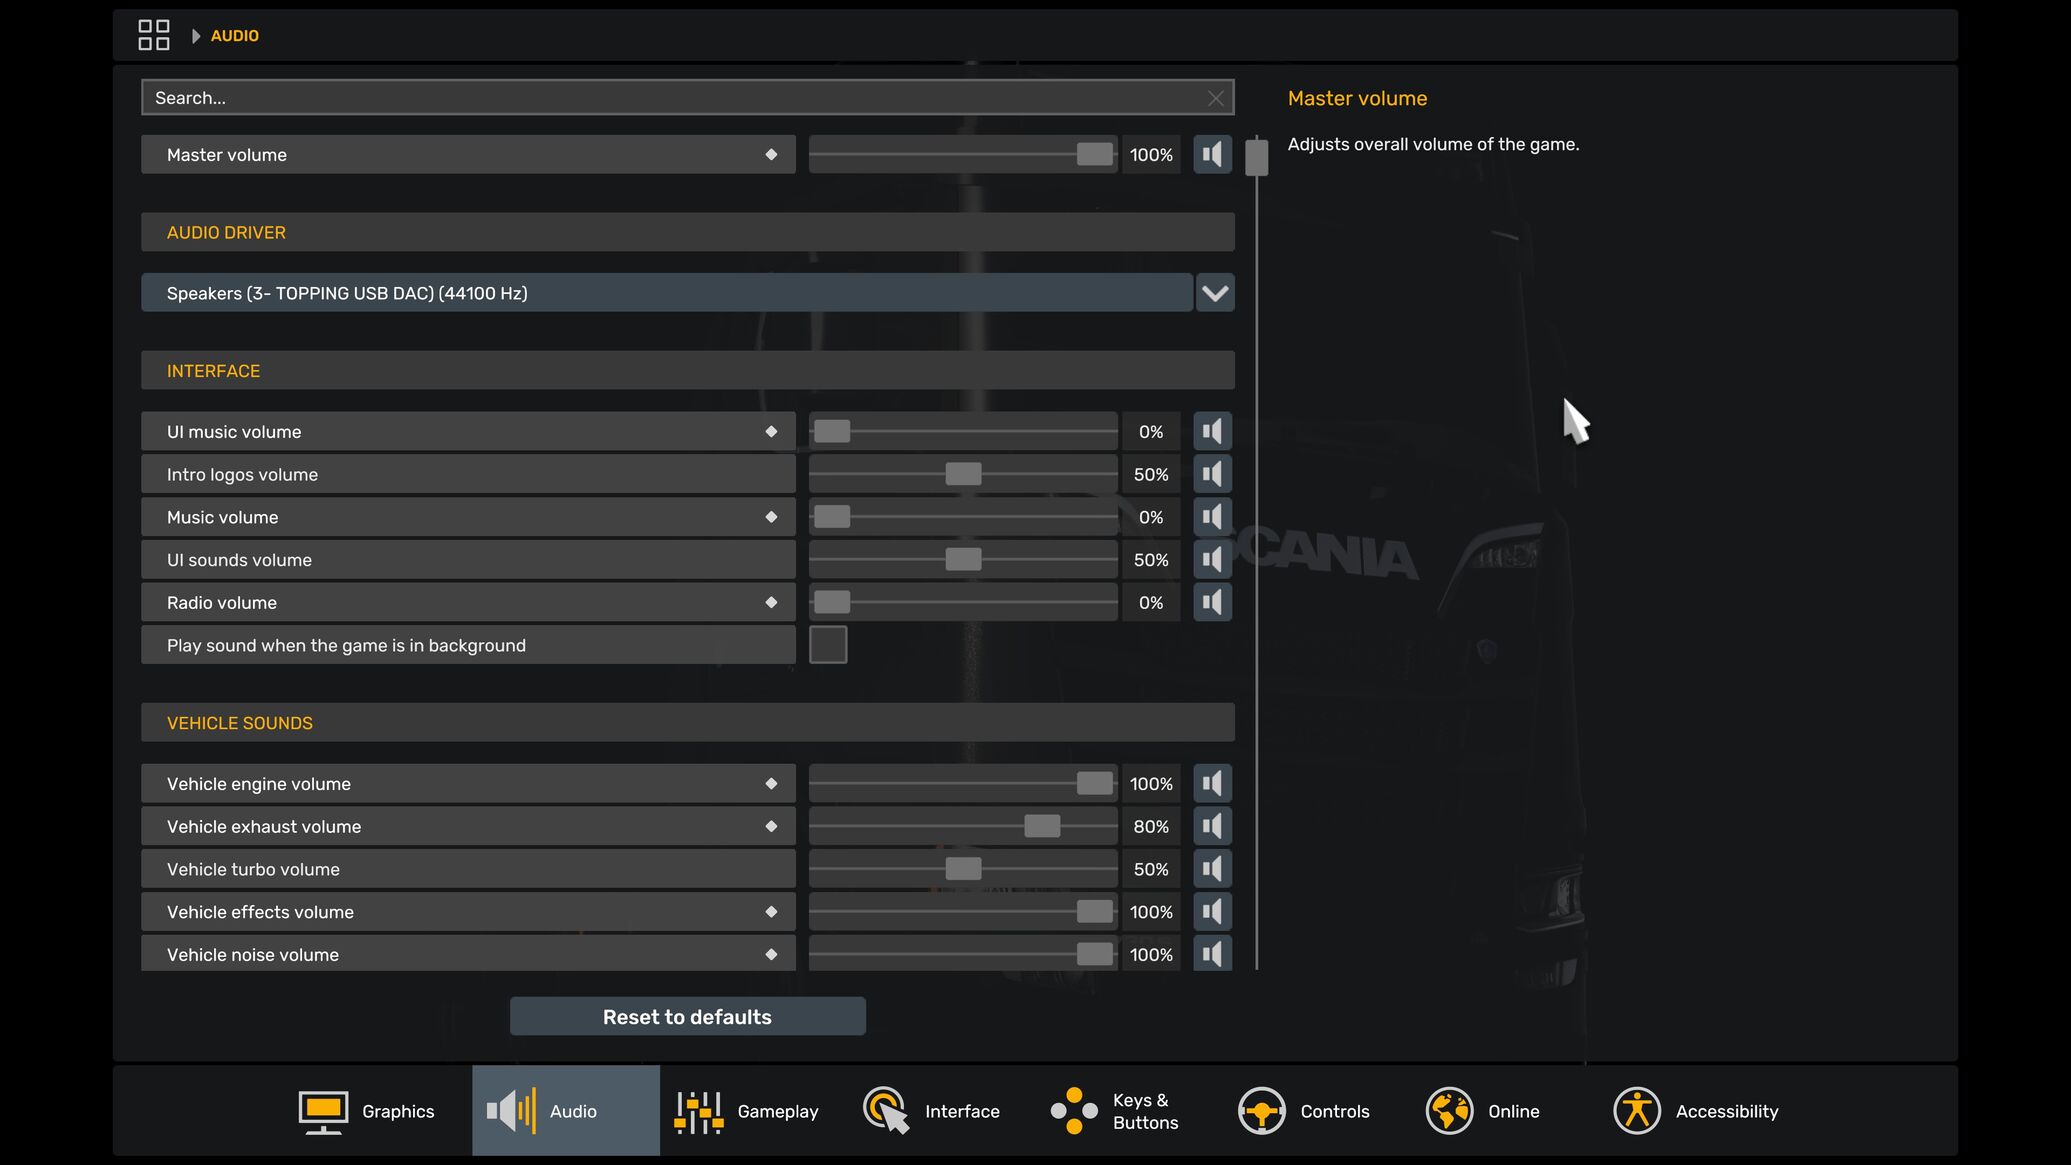Mute UI music volume speaker icon
Screen dimensions: 2071x1165
tap(1212, 431)
